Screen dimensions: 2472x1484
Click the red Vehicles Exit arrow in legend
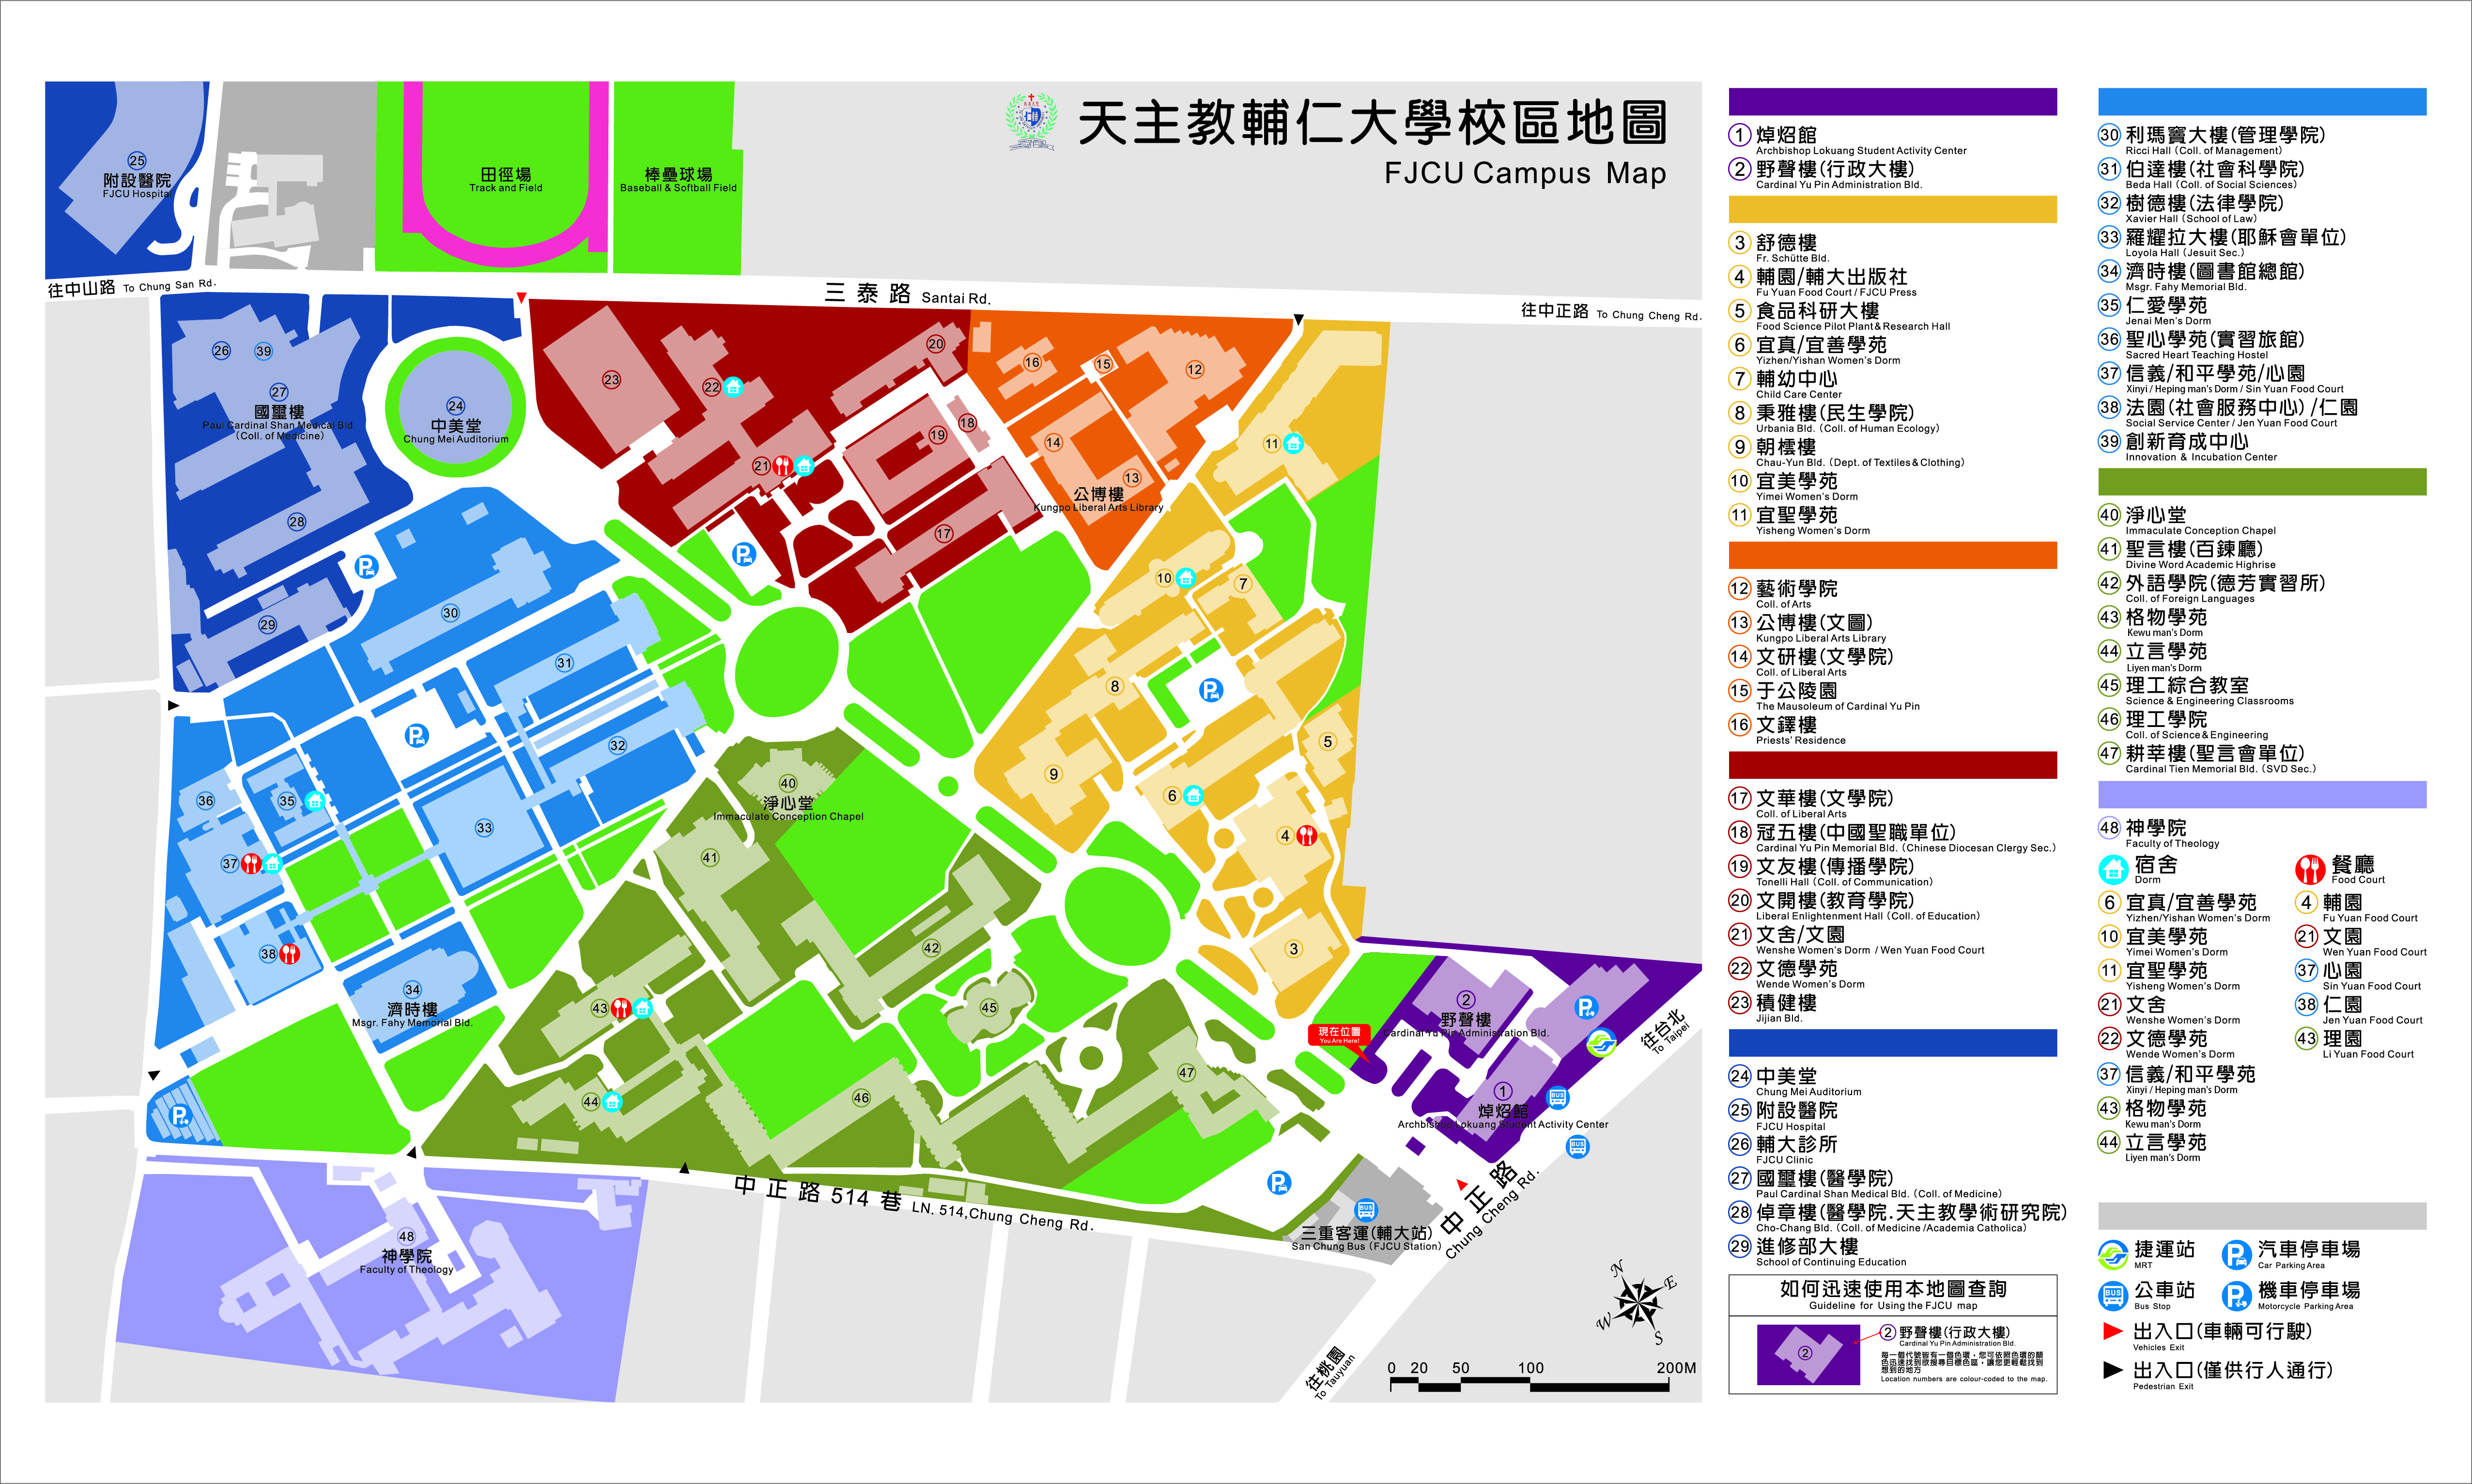coord(2113,1331)
